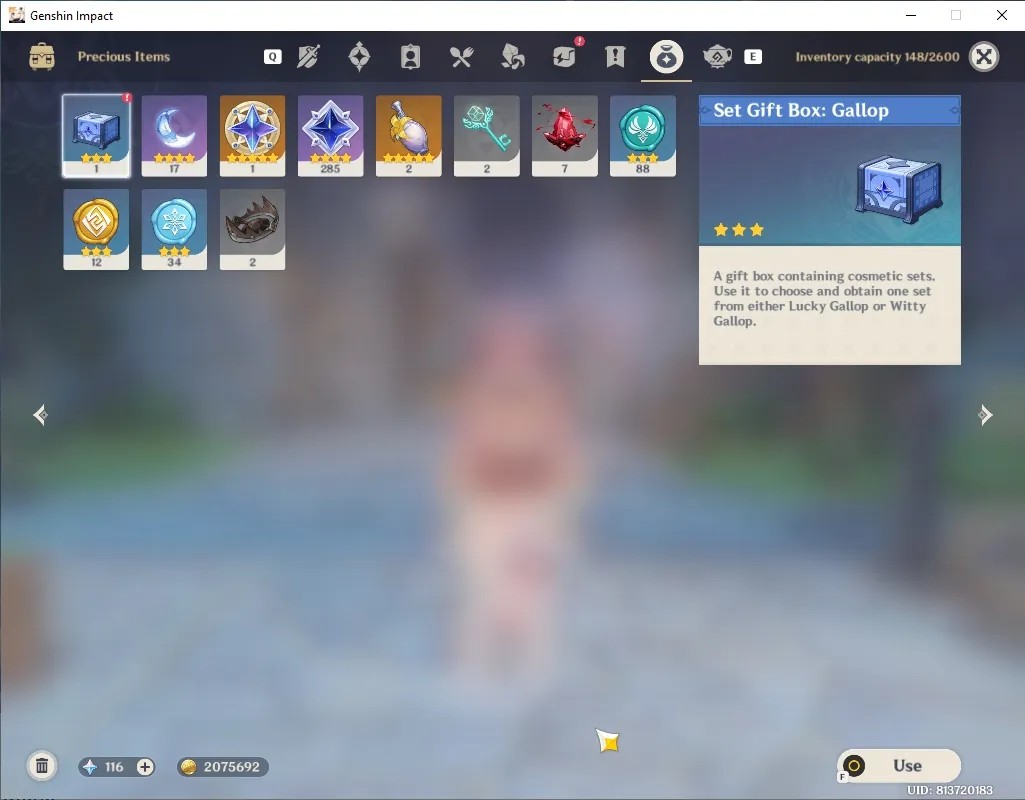The height and width of the screenshot is (800, 1025).
Task: Select the crescent moon item with 17
Action: [174, 136]
